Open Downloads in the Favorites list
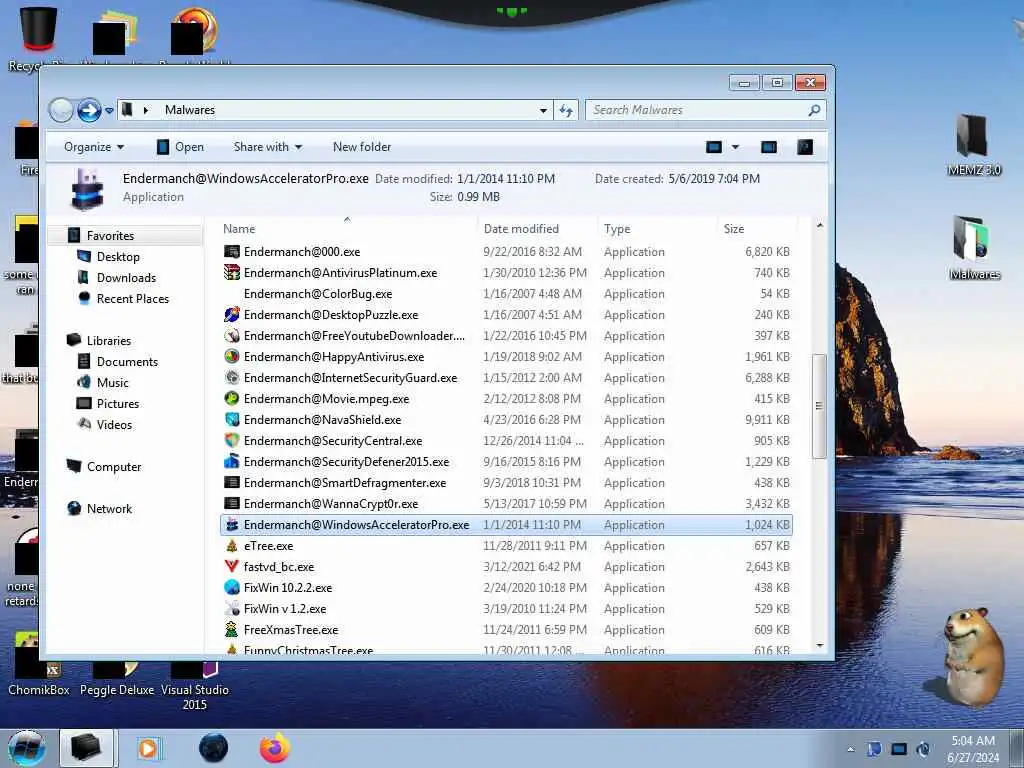Screen dimensions: 1024x768 coord(126,278)
